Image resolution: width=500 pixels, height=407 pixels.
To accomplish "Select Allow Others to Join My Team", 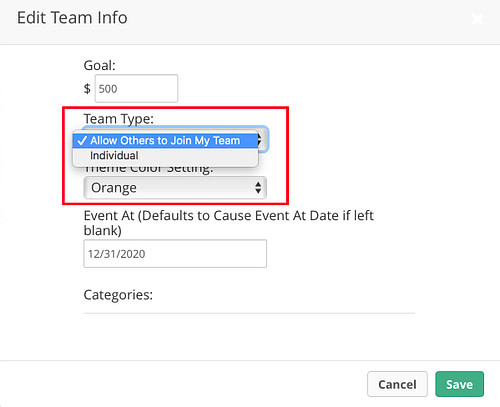I will 165,140.
